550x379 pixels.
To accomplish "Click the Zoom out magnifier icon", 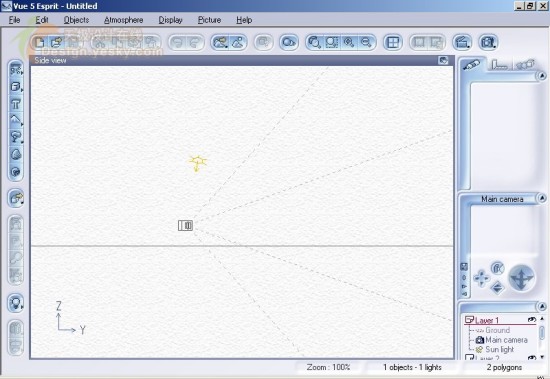I will click(366, 42).
